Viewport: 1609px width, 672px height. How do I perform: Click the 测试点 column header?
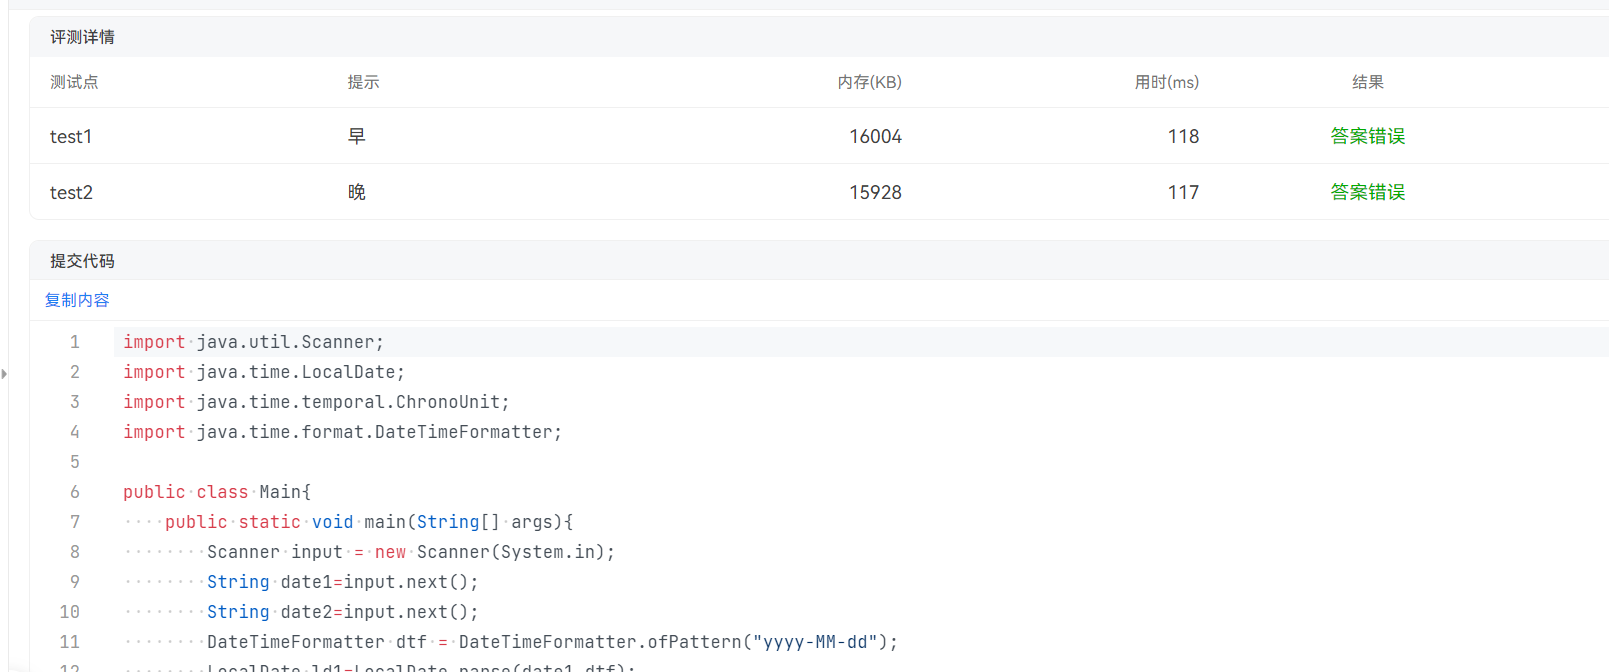coord(74,82)
